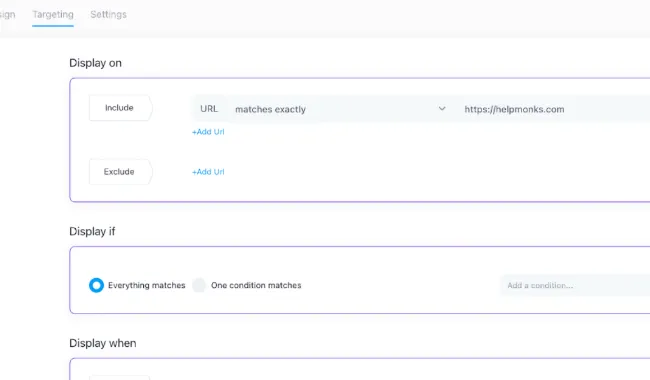Switch to the Targeting tab
Image resolution: width=650 pixels, height=380 pixels.
(x=53, y=15)
